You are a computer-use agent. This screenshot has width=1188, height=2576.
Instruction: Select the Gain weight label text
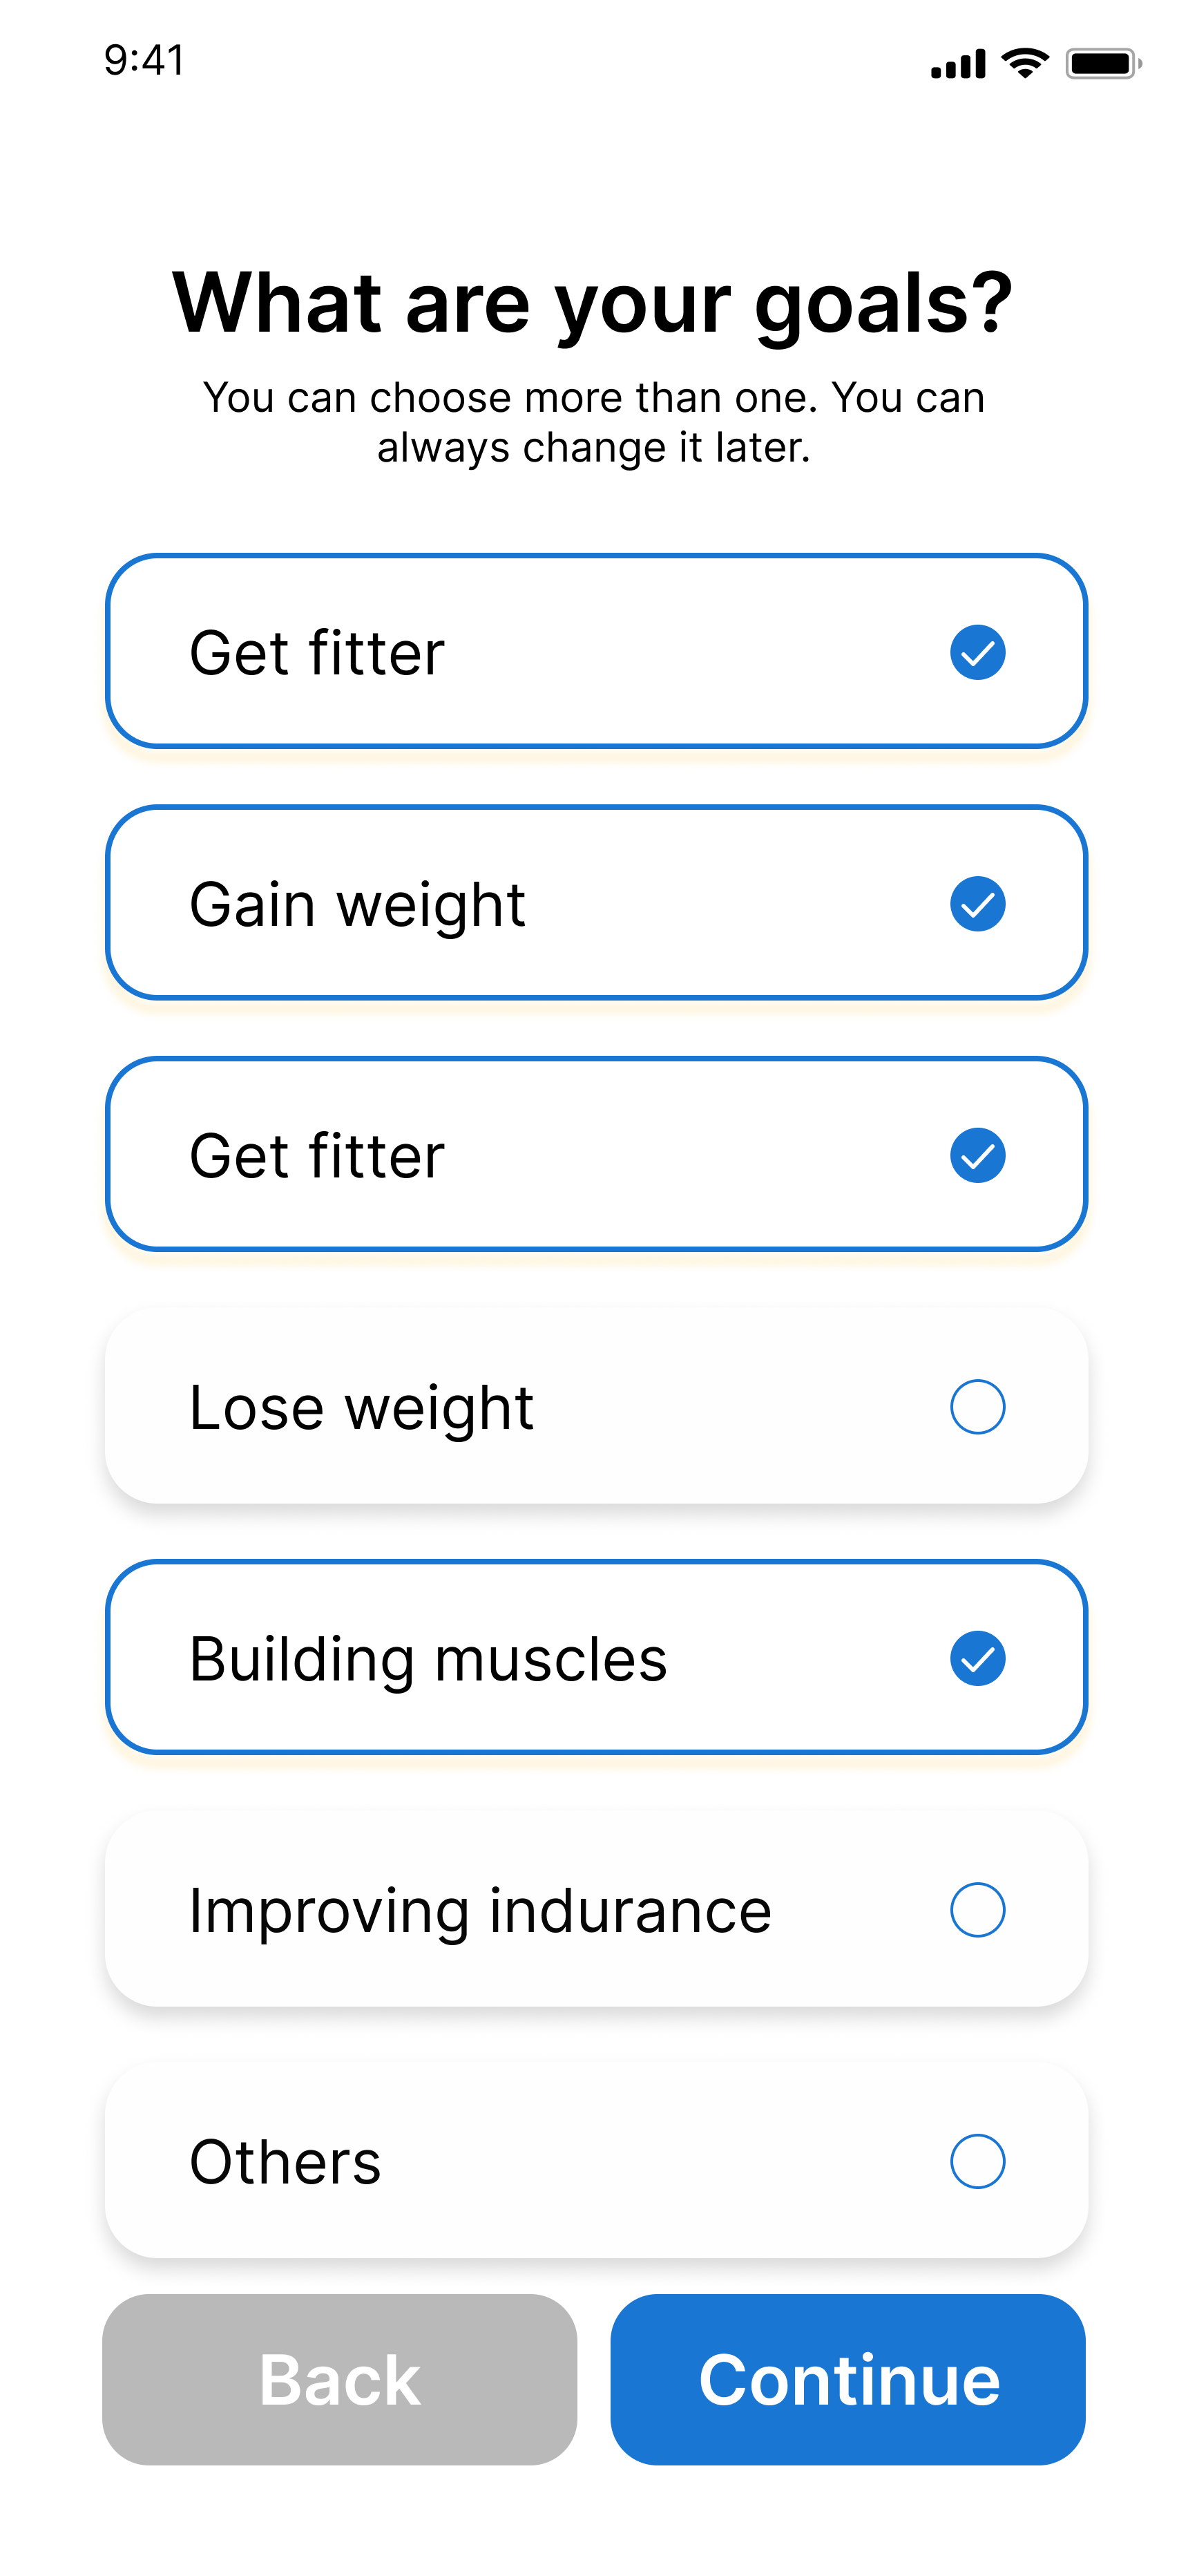pos(357,905)
